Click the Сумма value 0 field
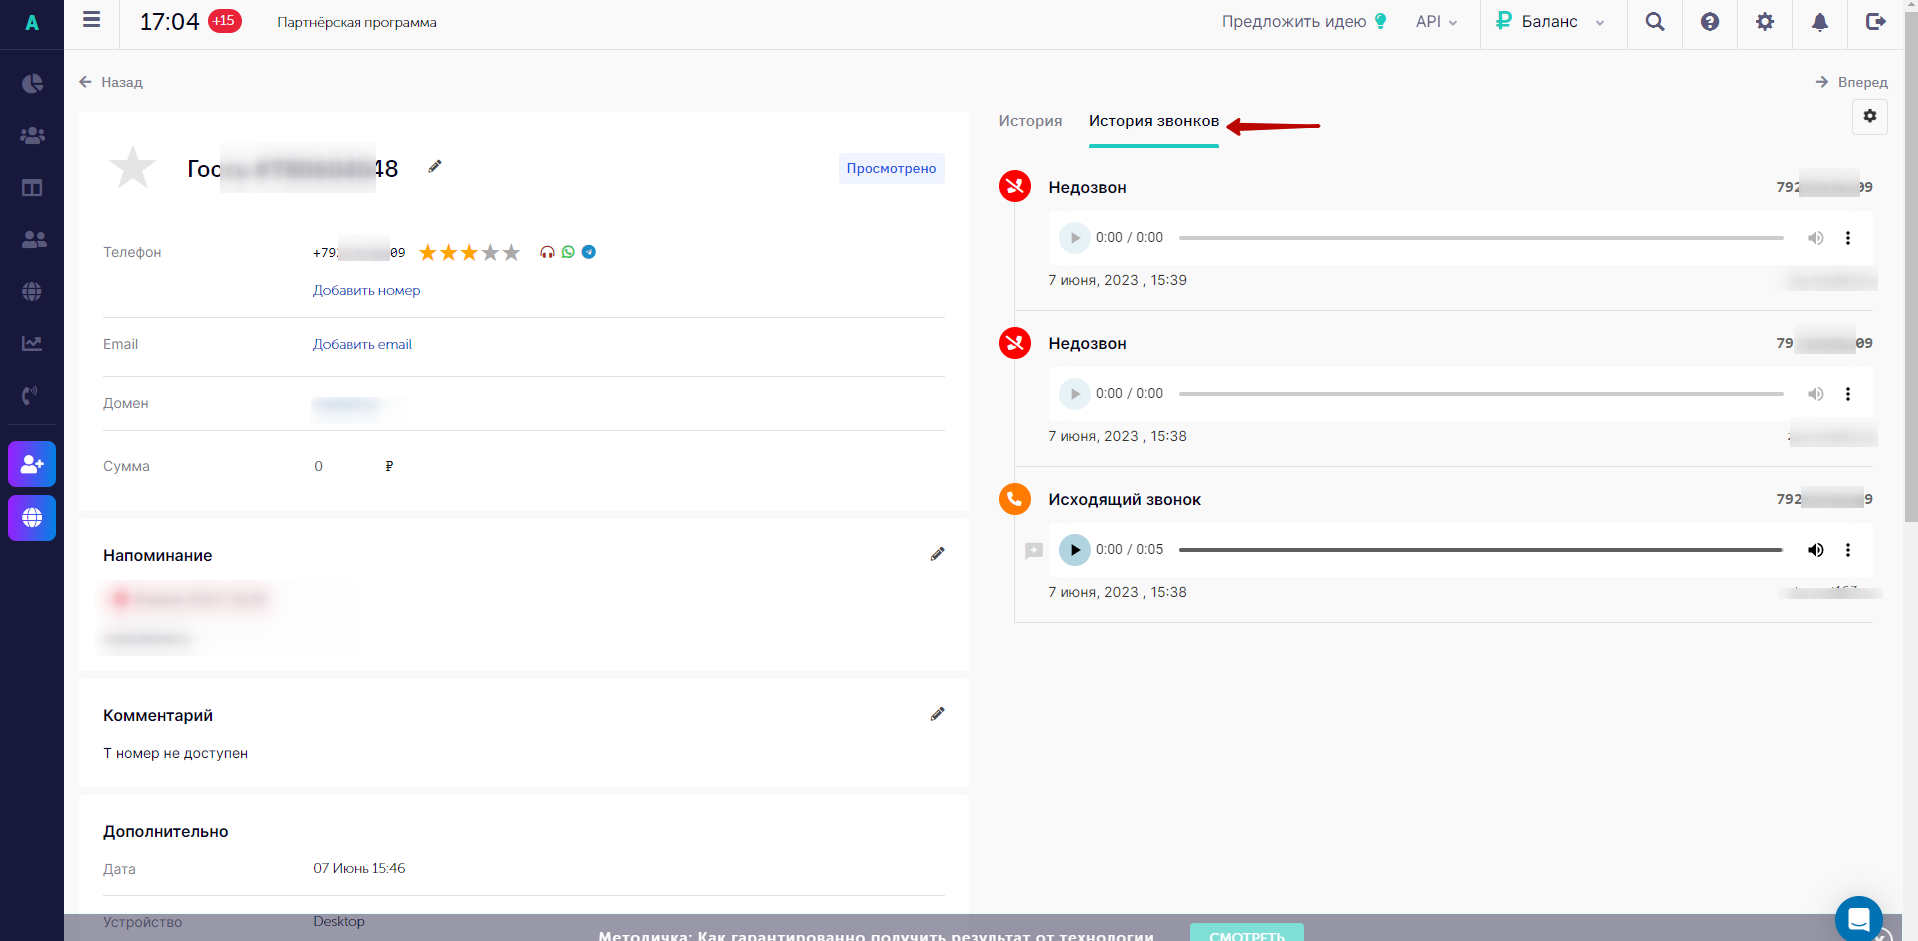The width and height of the screenshot is (1918, 941). (x=319, y=466)
